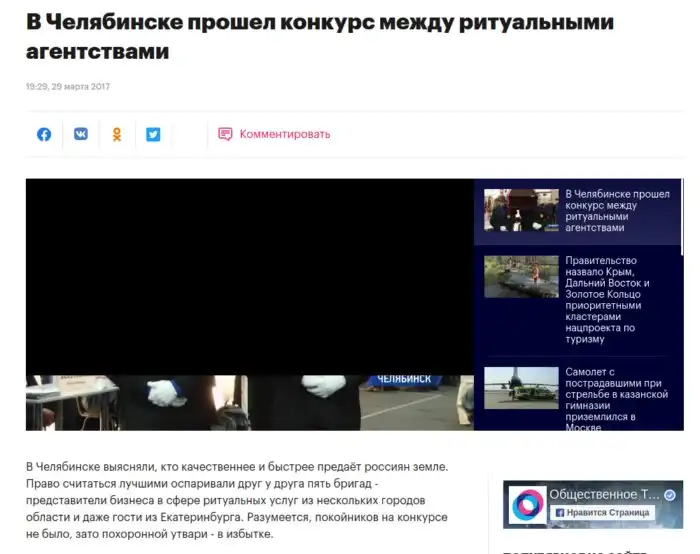
Task: Share via the VK icon
Action: (80, 134)
